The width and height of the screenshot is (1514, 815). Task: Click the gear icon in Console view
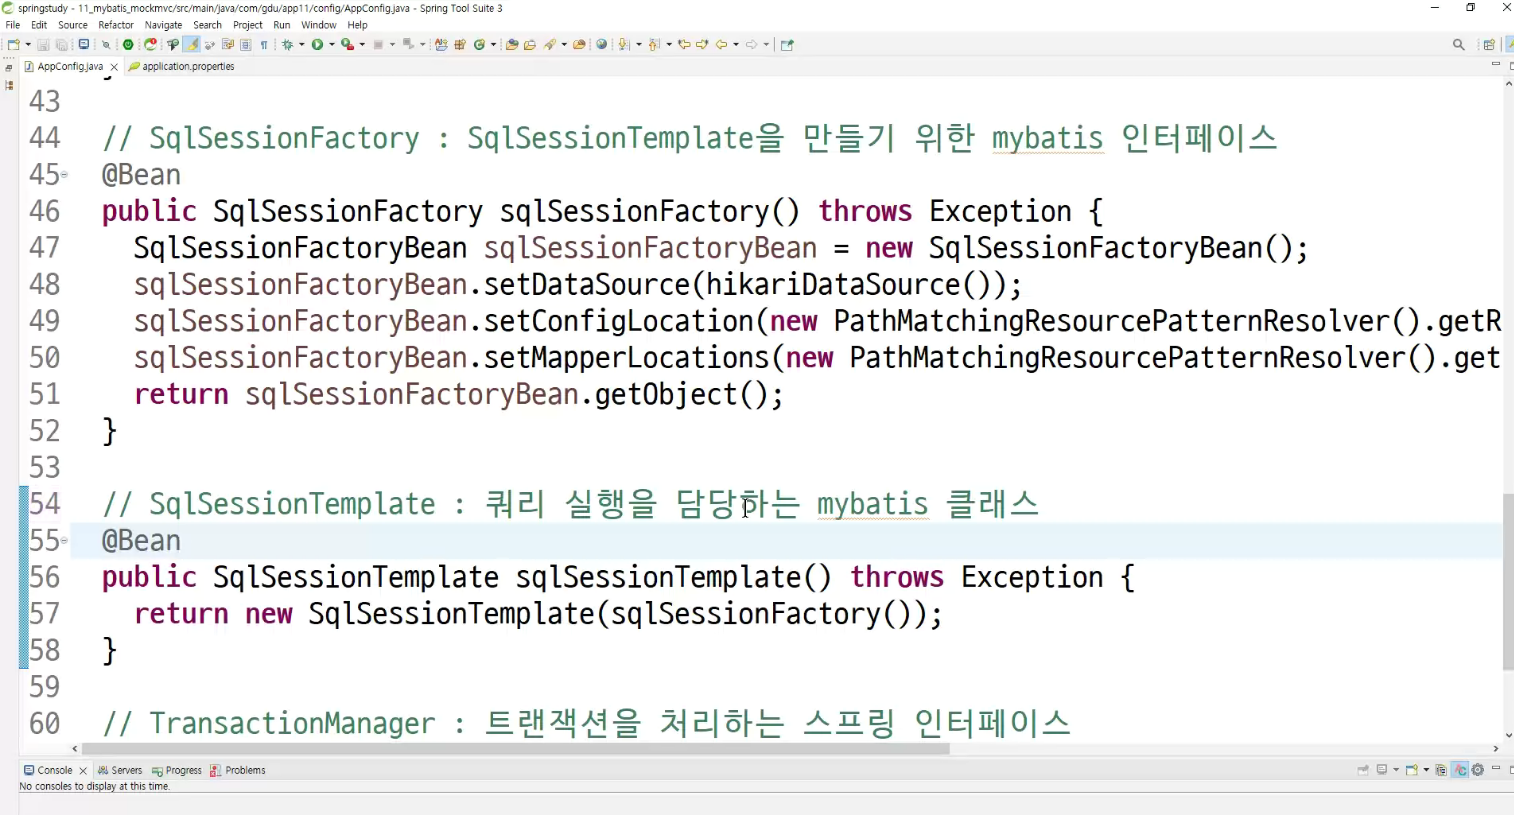click(x=1477, y=770)
